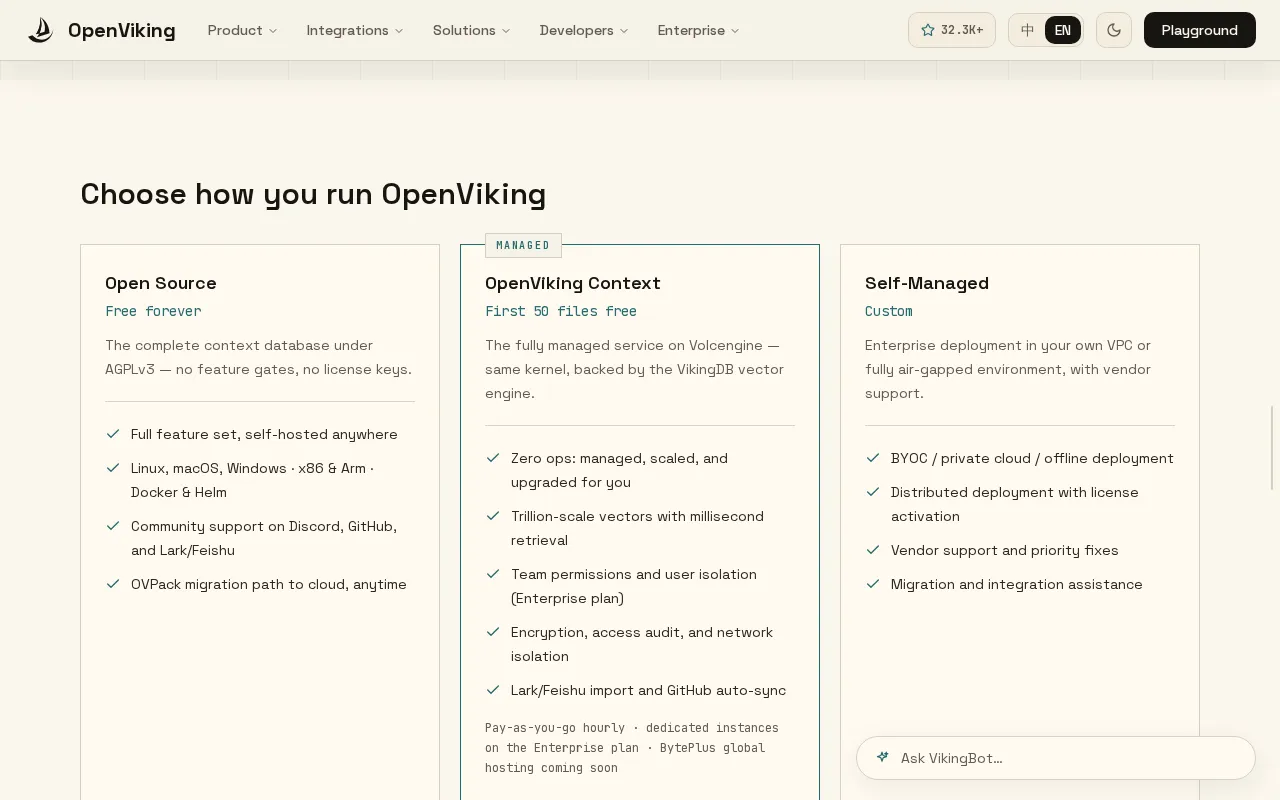This screenshot has width=1280, height=800.
Task: Open the Integrations menu
Action: pos(355,30)
